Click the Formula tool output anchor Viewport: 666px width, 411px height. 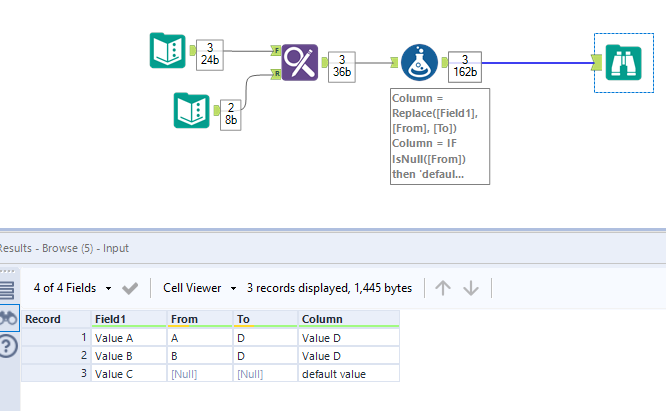[444, 62]
